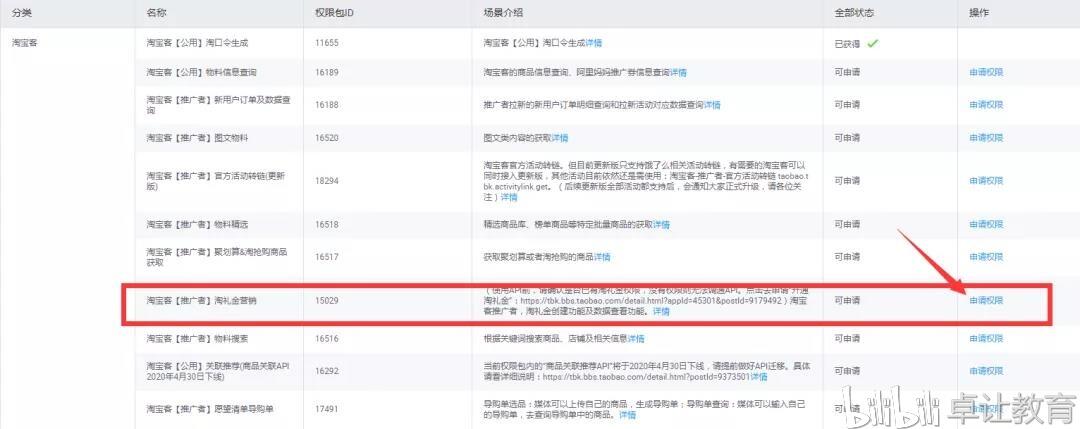1080x429 pixels.
Task: Click permission ID 16188
Action: (x=326, y=105)
